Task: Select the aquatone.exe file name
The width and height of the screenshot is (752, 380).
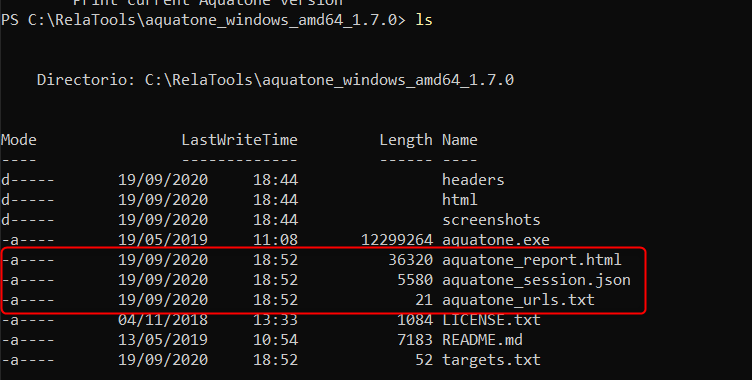Action: pyautogui.click(x=496, y=240)
